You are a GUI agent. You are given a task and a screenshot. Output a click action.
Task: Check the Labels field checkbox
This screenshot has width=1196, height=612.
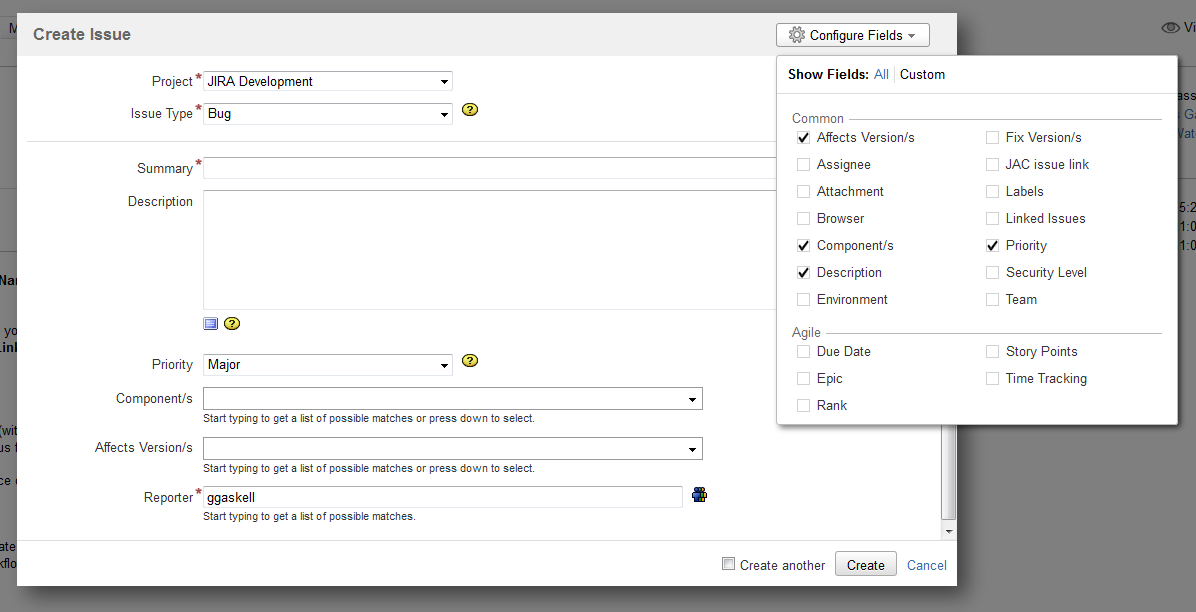click(992, 192)
